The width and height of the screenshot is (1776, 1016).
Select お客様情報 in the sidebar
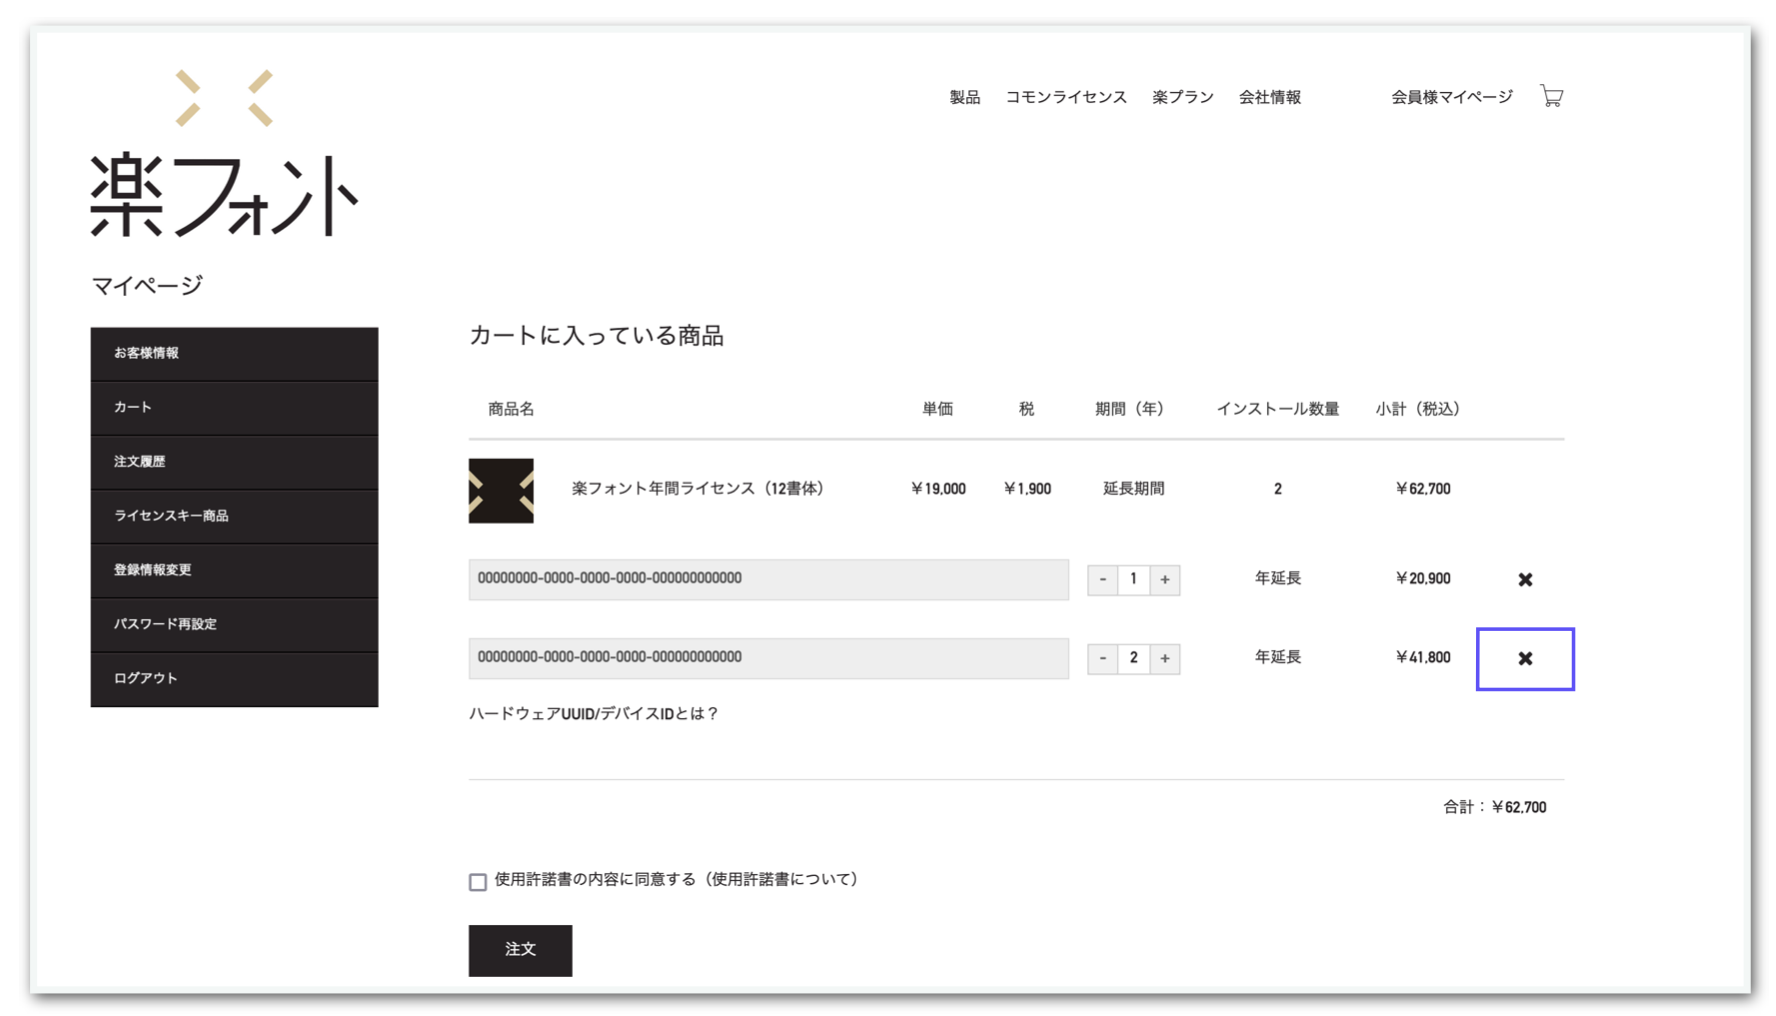tap(234, 353)
